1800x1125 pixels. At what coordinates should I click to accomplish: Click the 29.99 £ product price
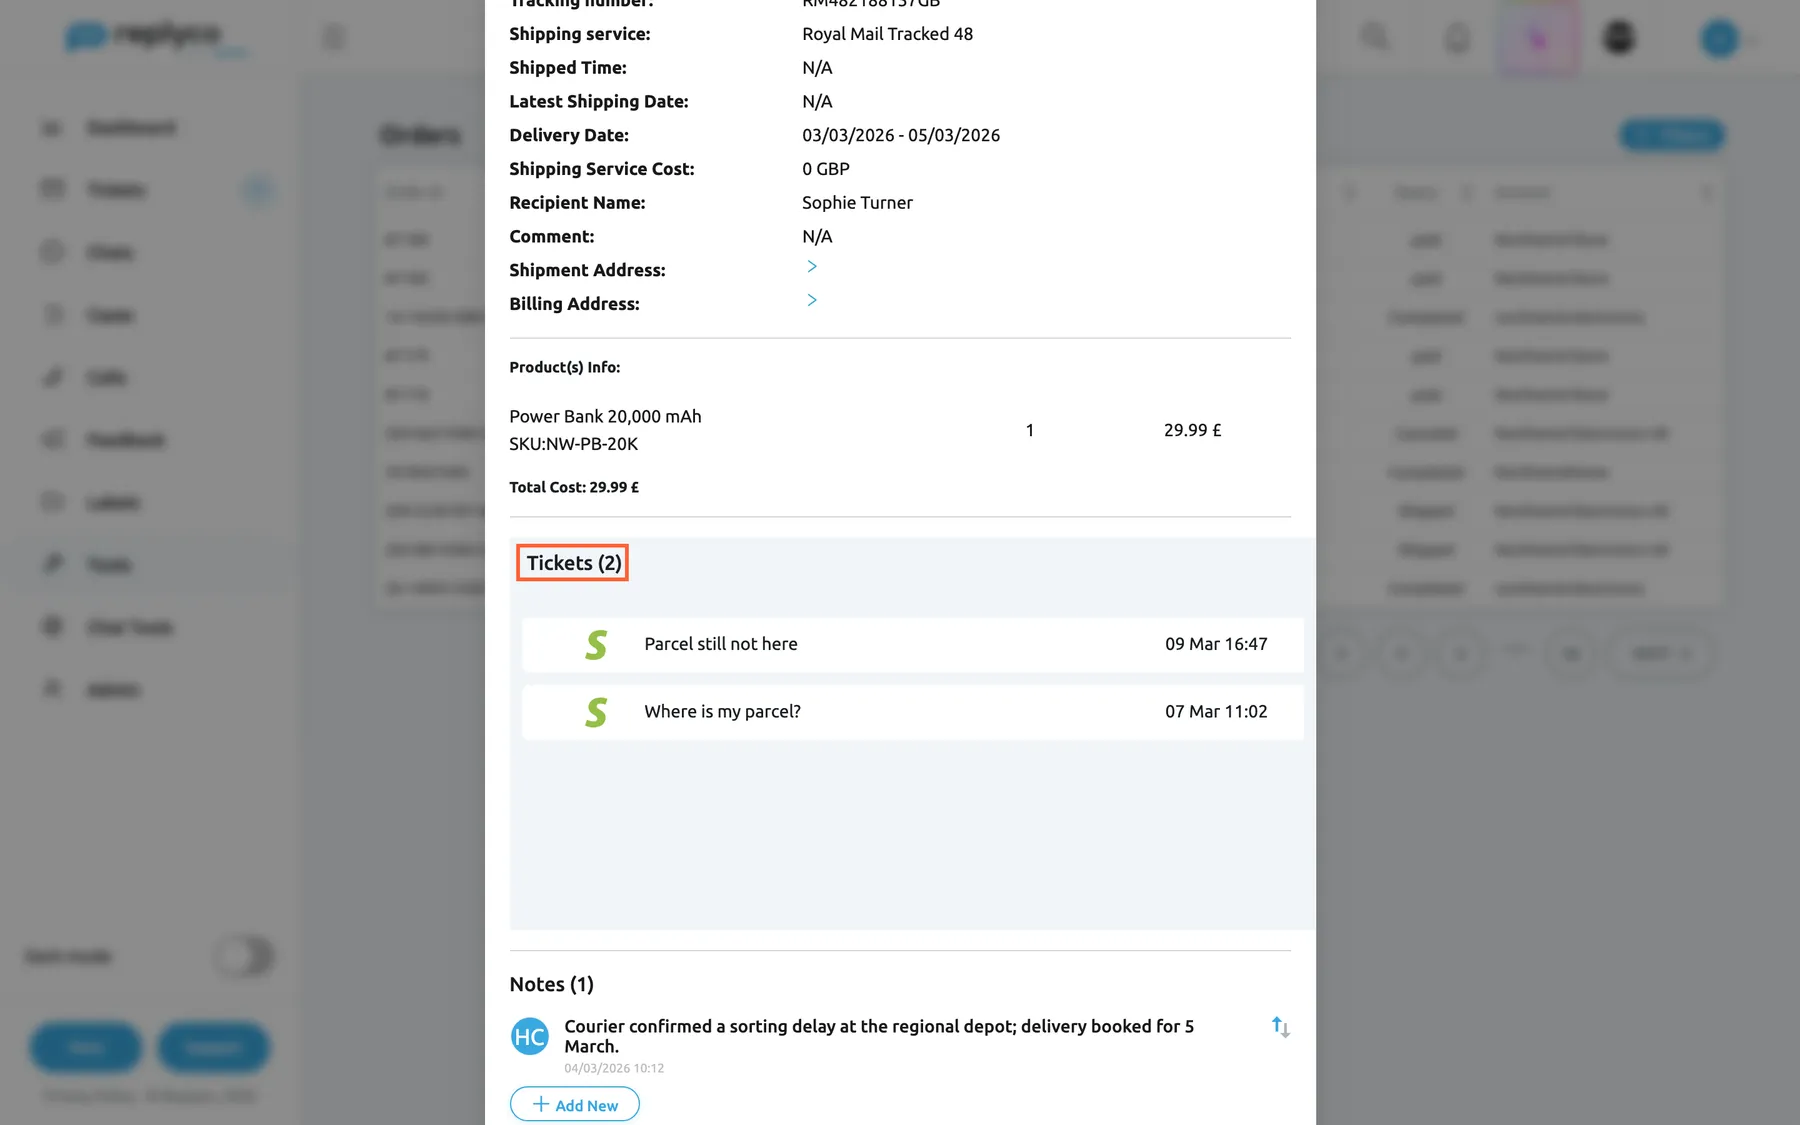click(x=1192, y=430)
